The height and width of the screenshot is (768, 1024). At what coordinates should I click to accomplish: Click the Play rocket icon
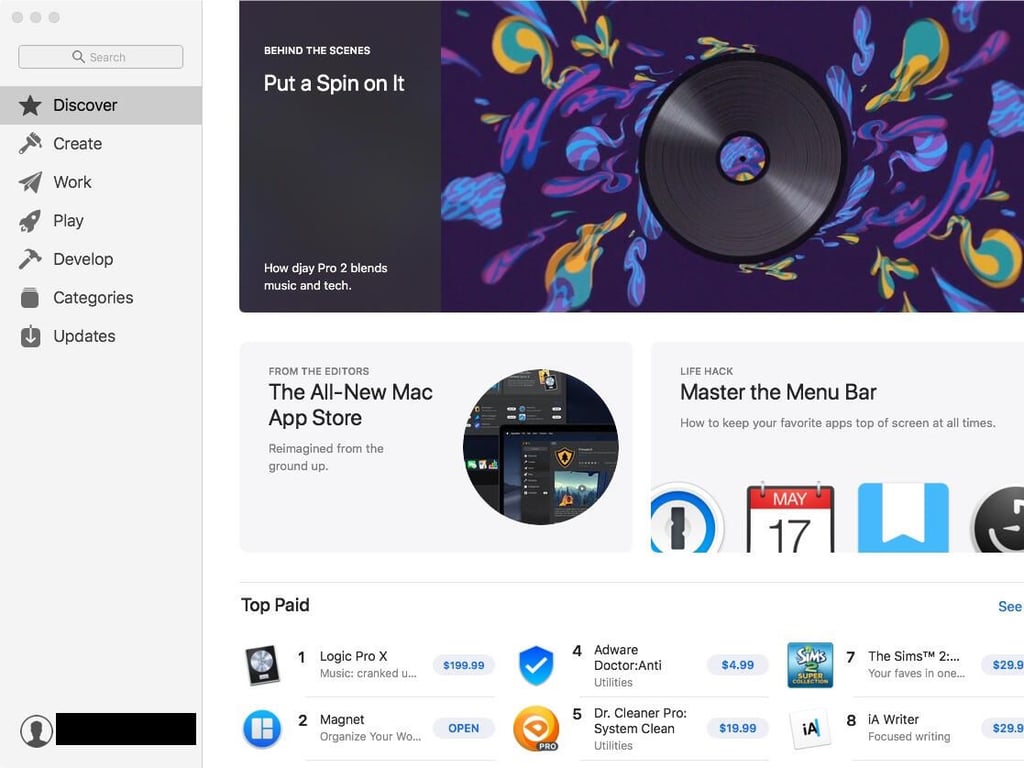(x=30, y=221)
